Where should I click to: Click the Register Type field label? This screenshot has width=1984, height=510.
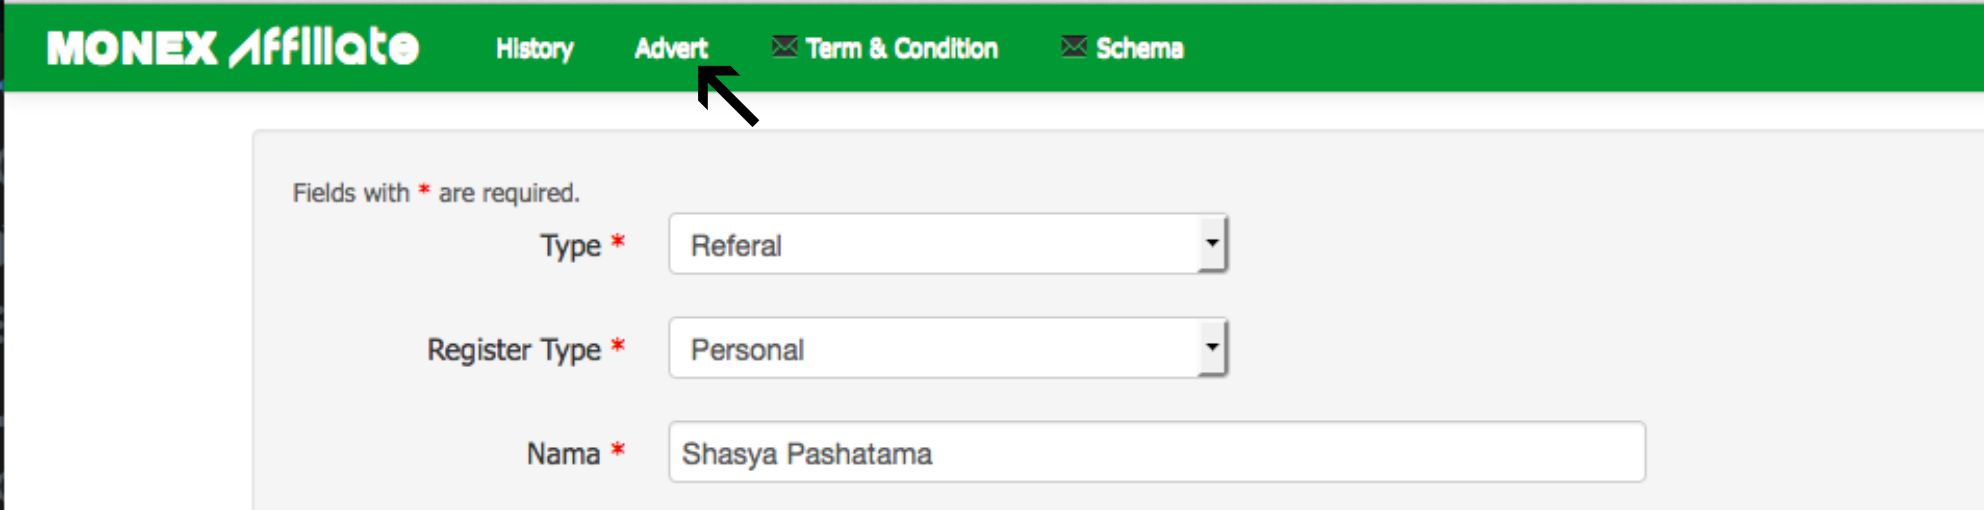pos(513,349)
